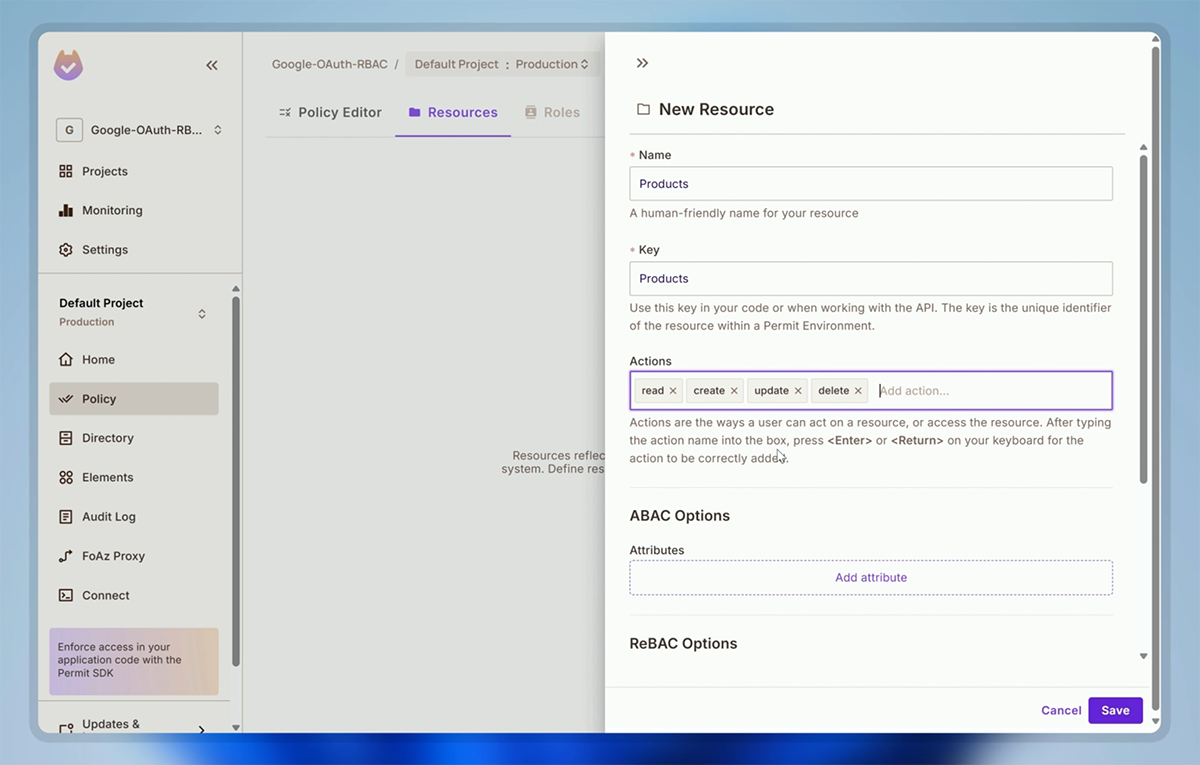Click the FoAz Proxy icon
The height and width of the screenshot is (765, 1200).
coord(66,556)
